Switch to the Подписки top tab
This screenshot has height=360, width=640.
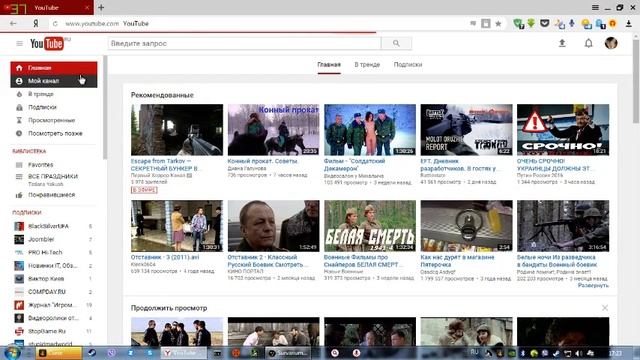coord(408,64)
